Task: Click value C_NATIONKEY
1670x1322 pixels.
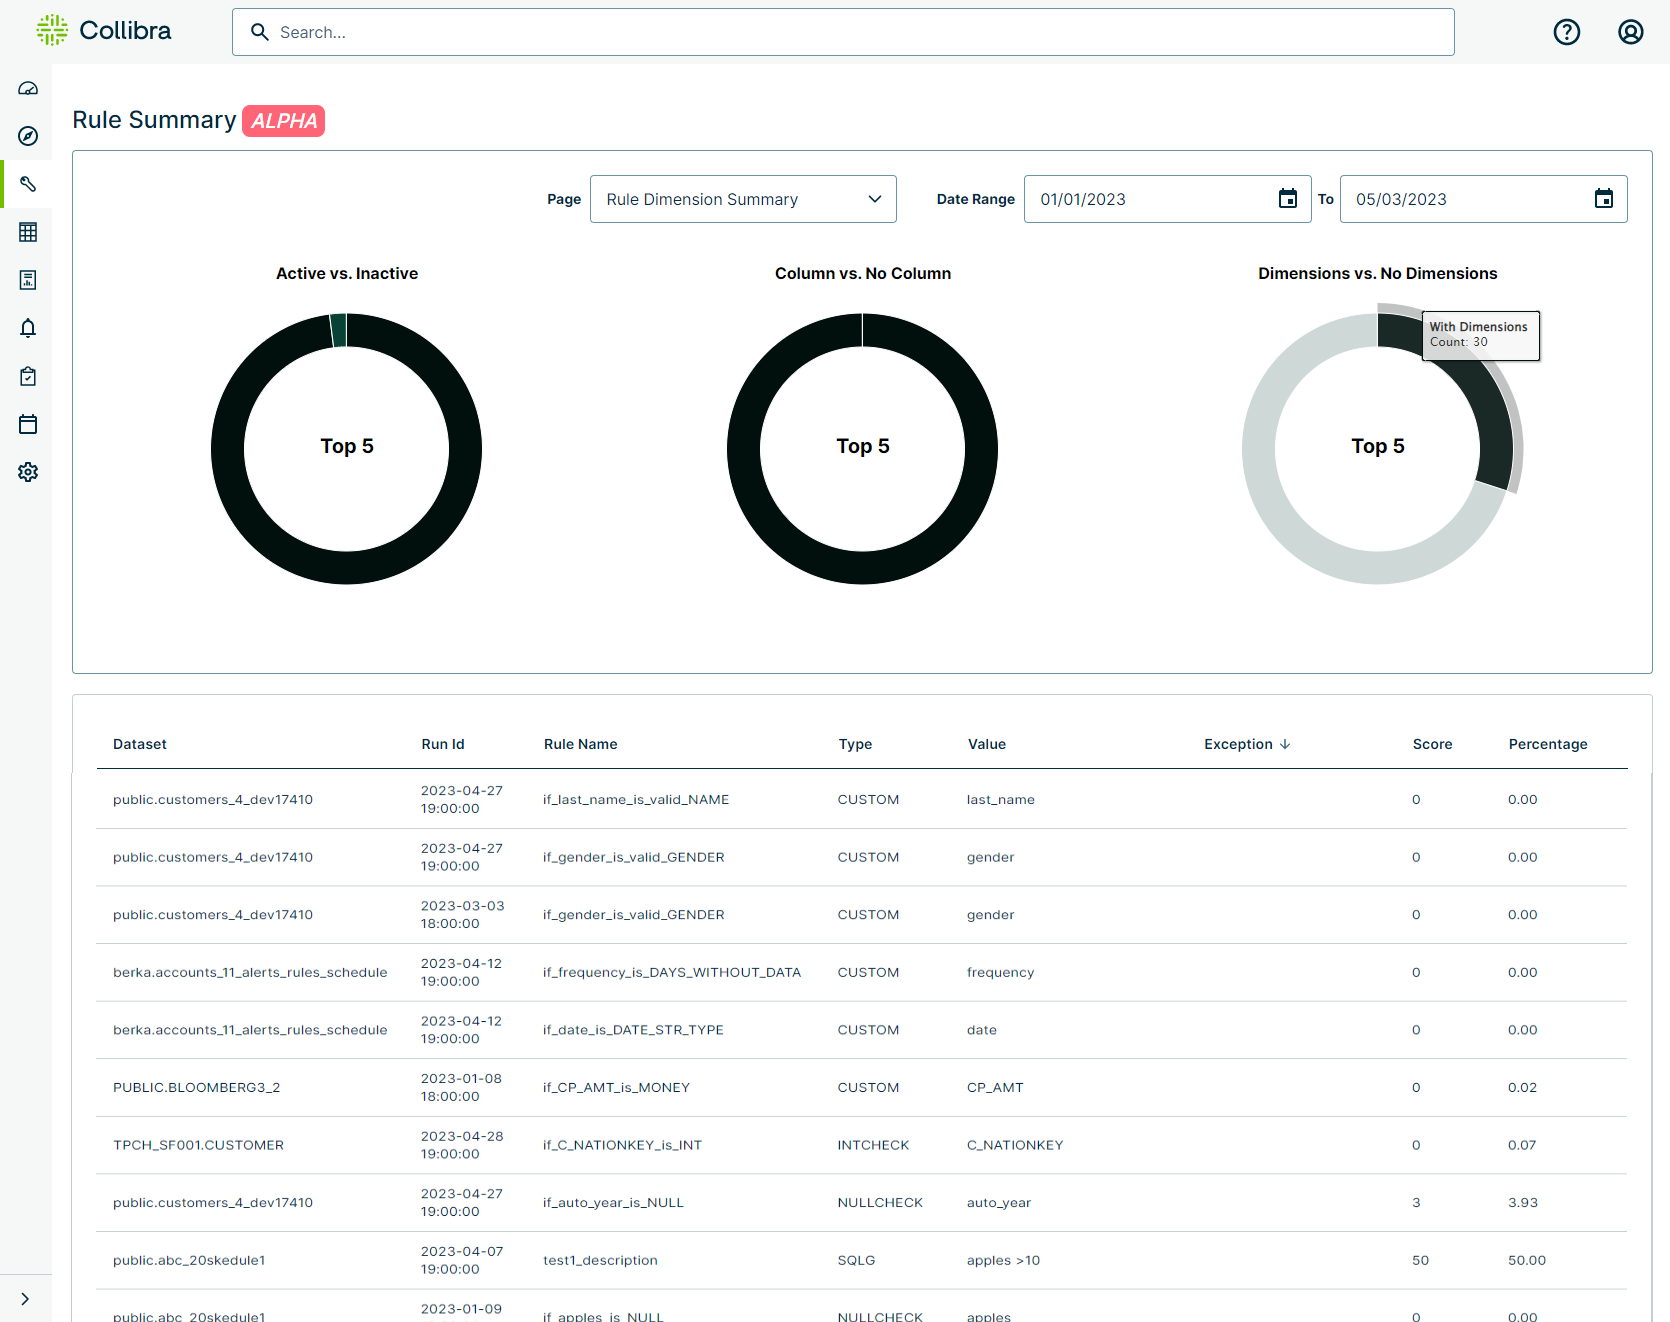Action: (x=1015, y=1145)
